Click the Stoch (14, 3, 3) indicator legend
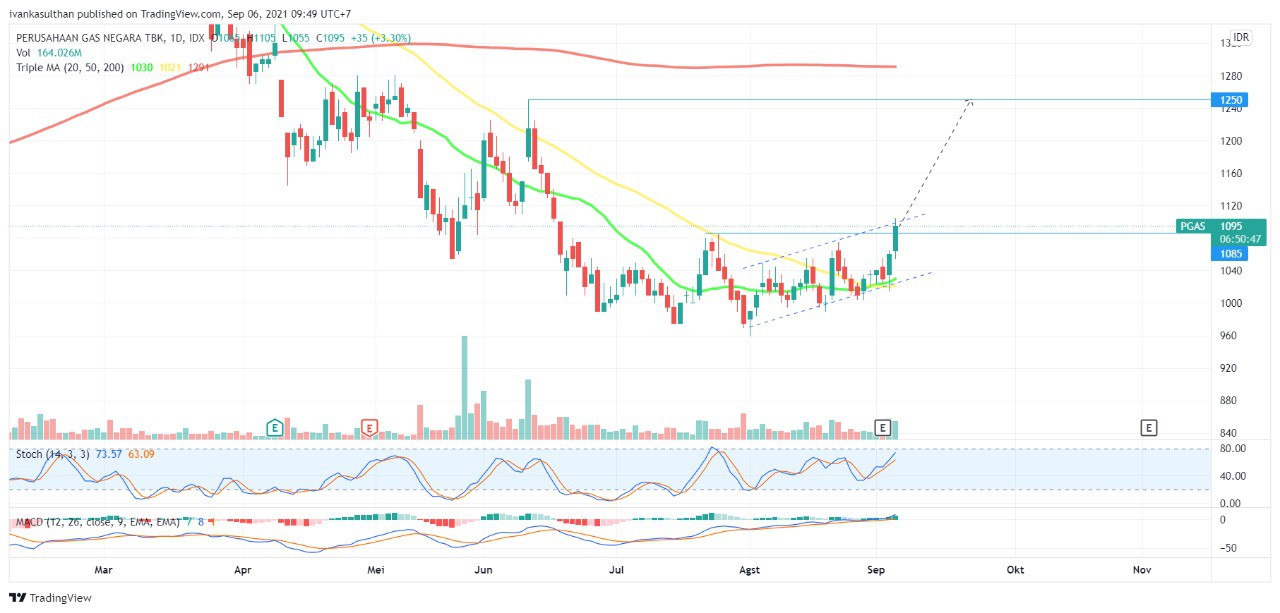The height and width of the screenshot is (613, 1280). (50, 454)
